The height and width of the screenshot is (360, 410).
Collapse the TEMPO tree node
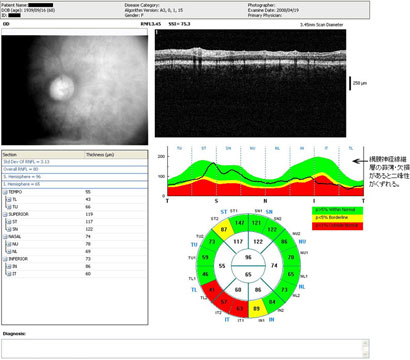(5, 192)
